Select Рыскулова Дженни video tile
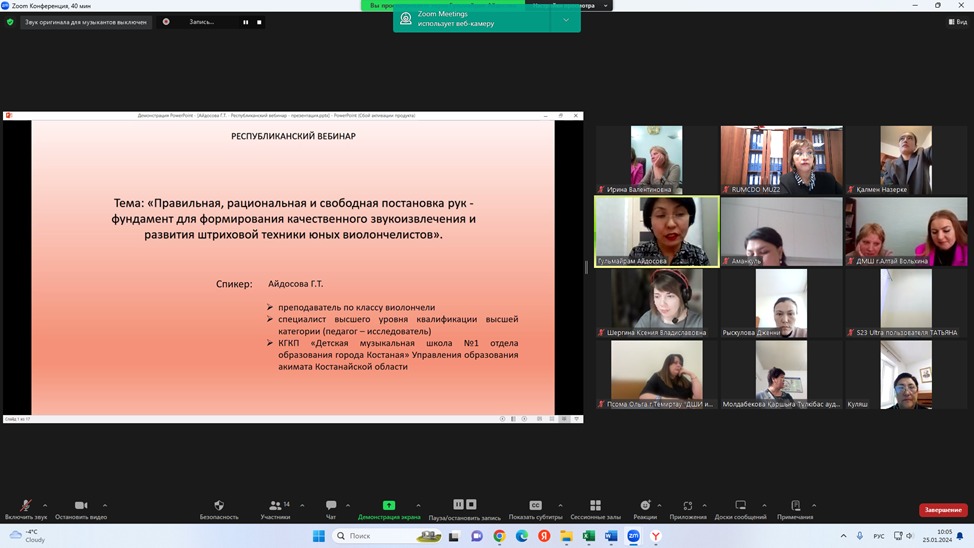 [x=781, y=303]
